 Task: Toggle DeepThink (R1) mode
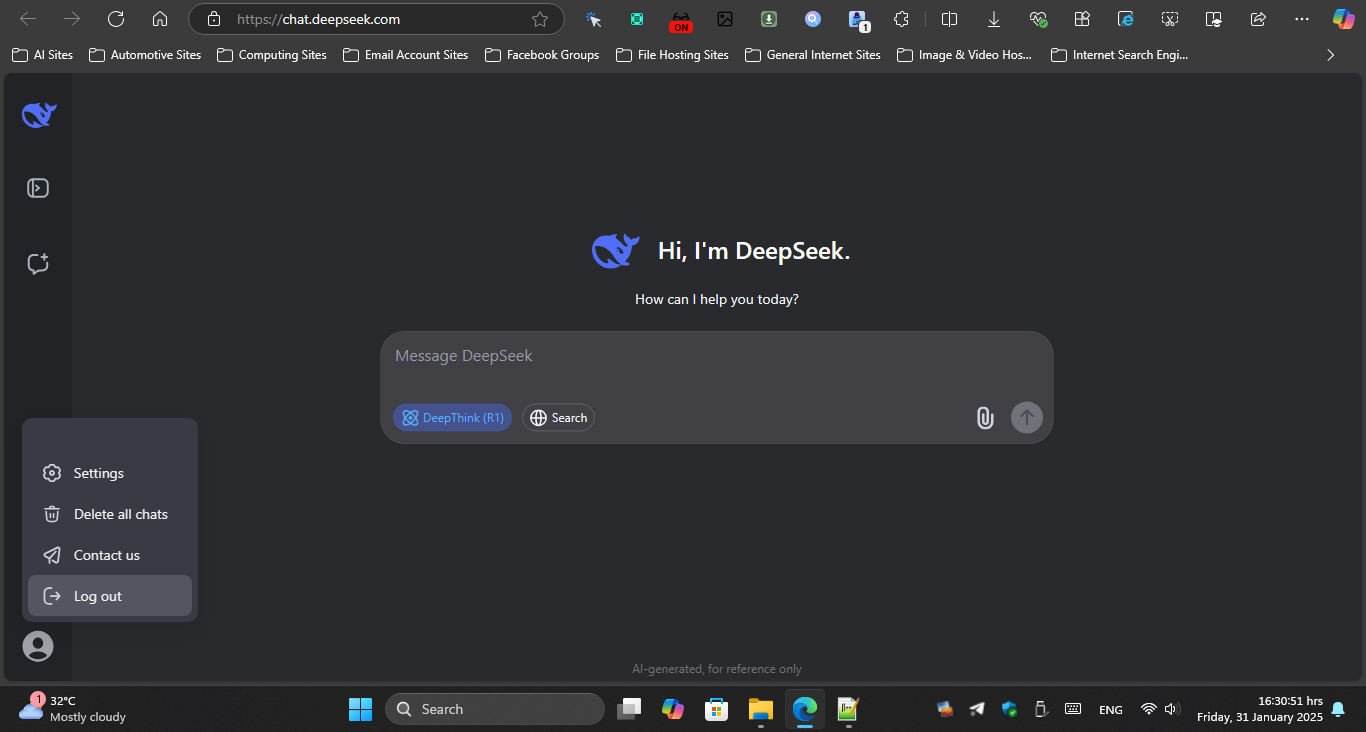(x=452, y=418)
